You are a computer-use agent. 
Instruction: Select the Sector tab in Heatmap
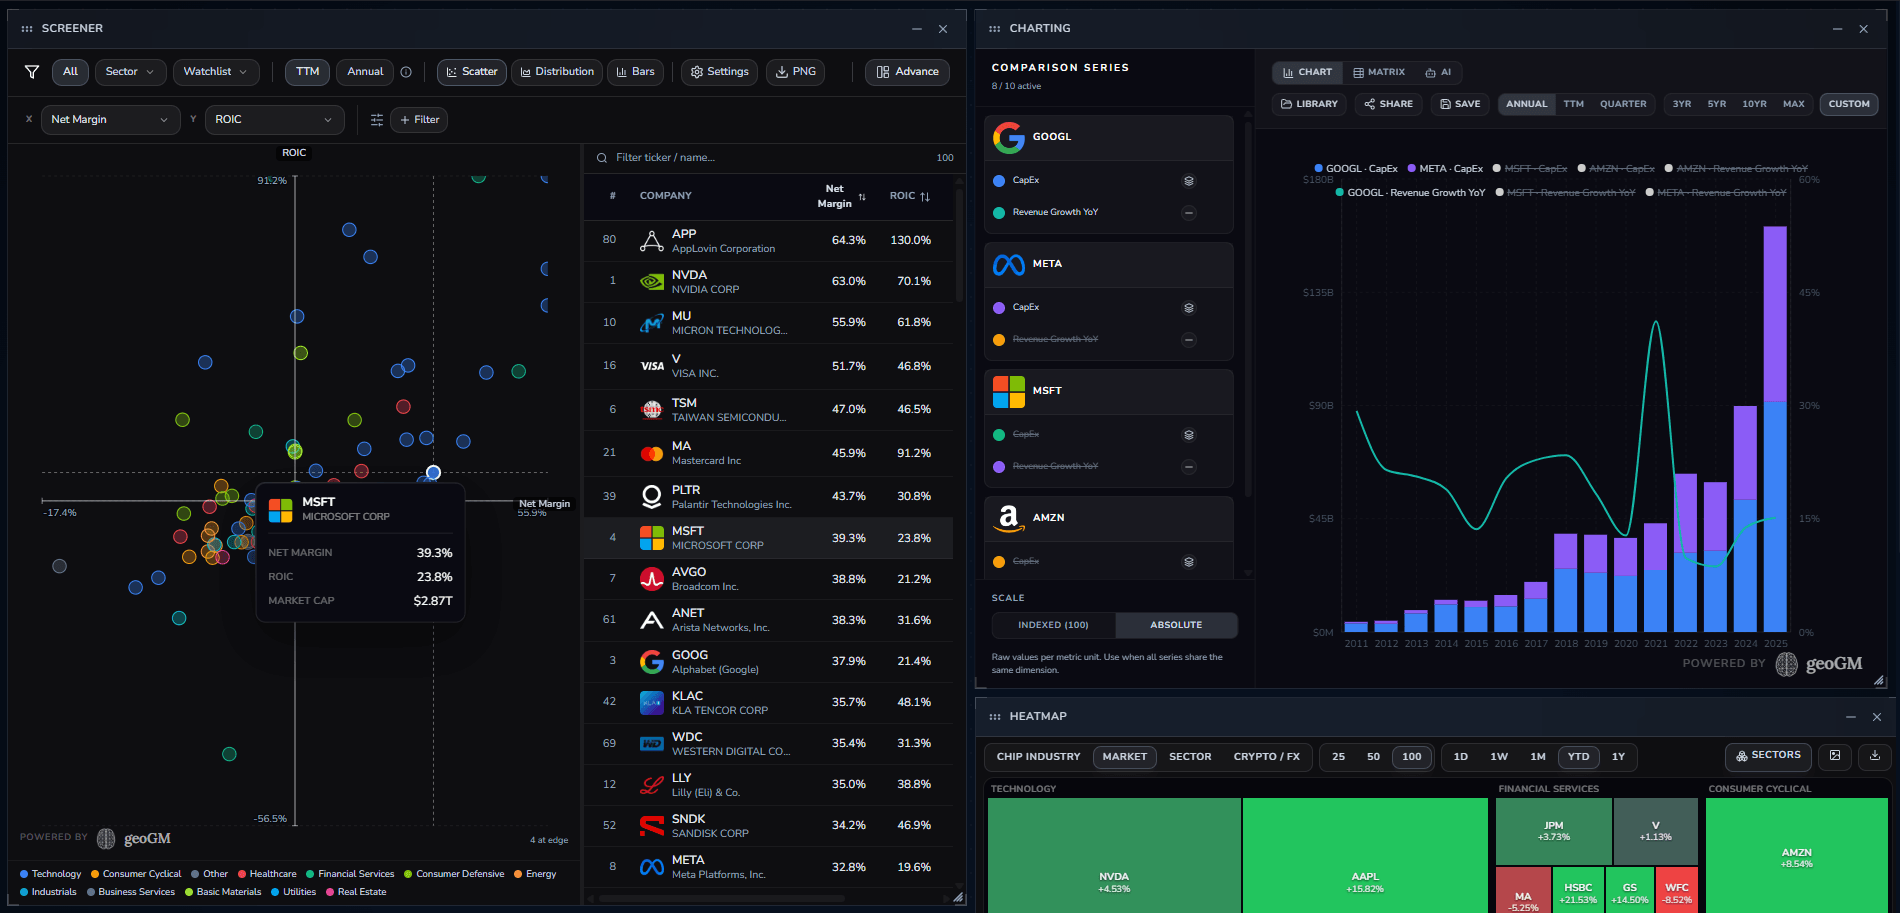point(1190,757)
